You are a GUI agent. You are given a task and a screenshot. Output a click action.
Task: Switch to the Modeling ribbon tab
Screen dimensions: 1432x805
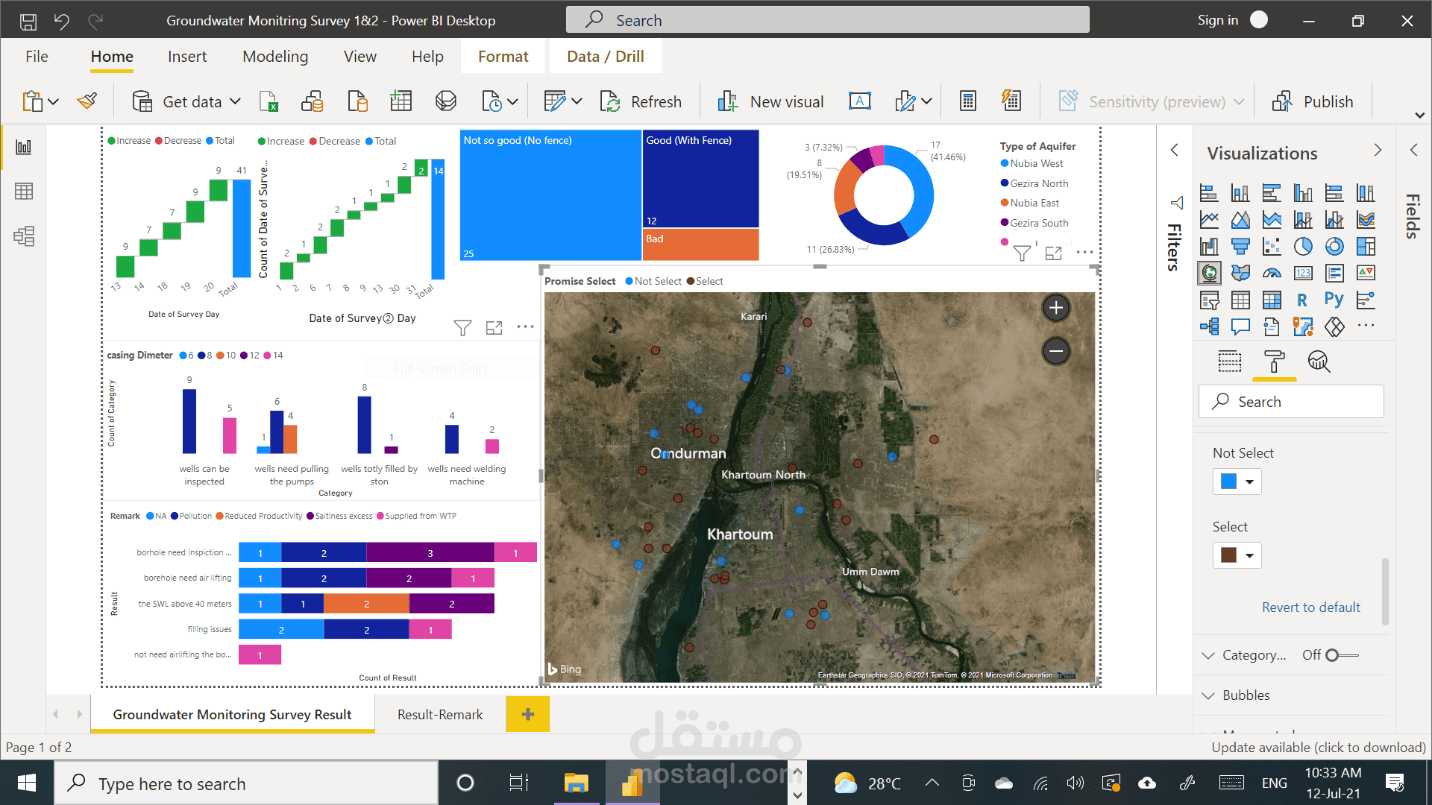coord(275,56)
